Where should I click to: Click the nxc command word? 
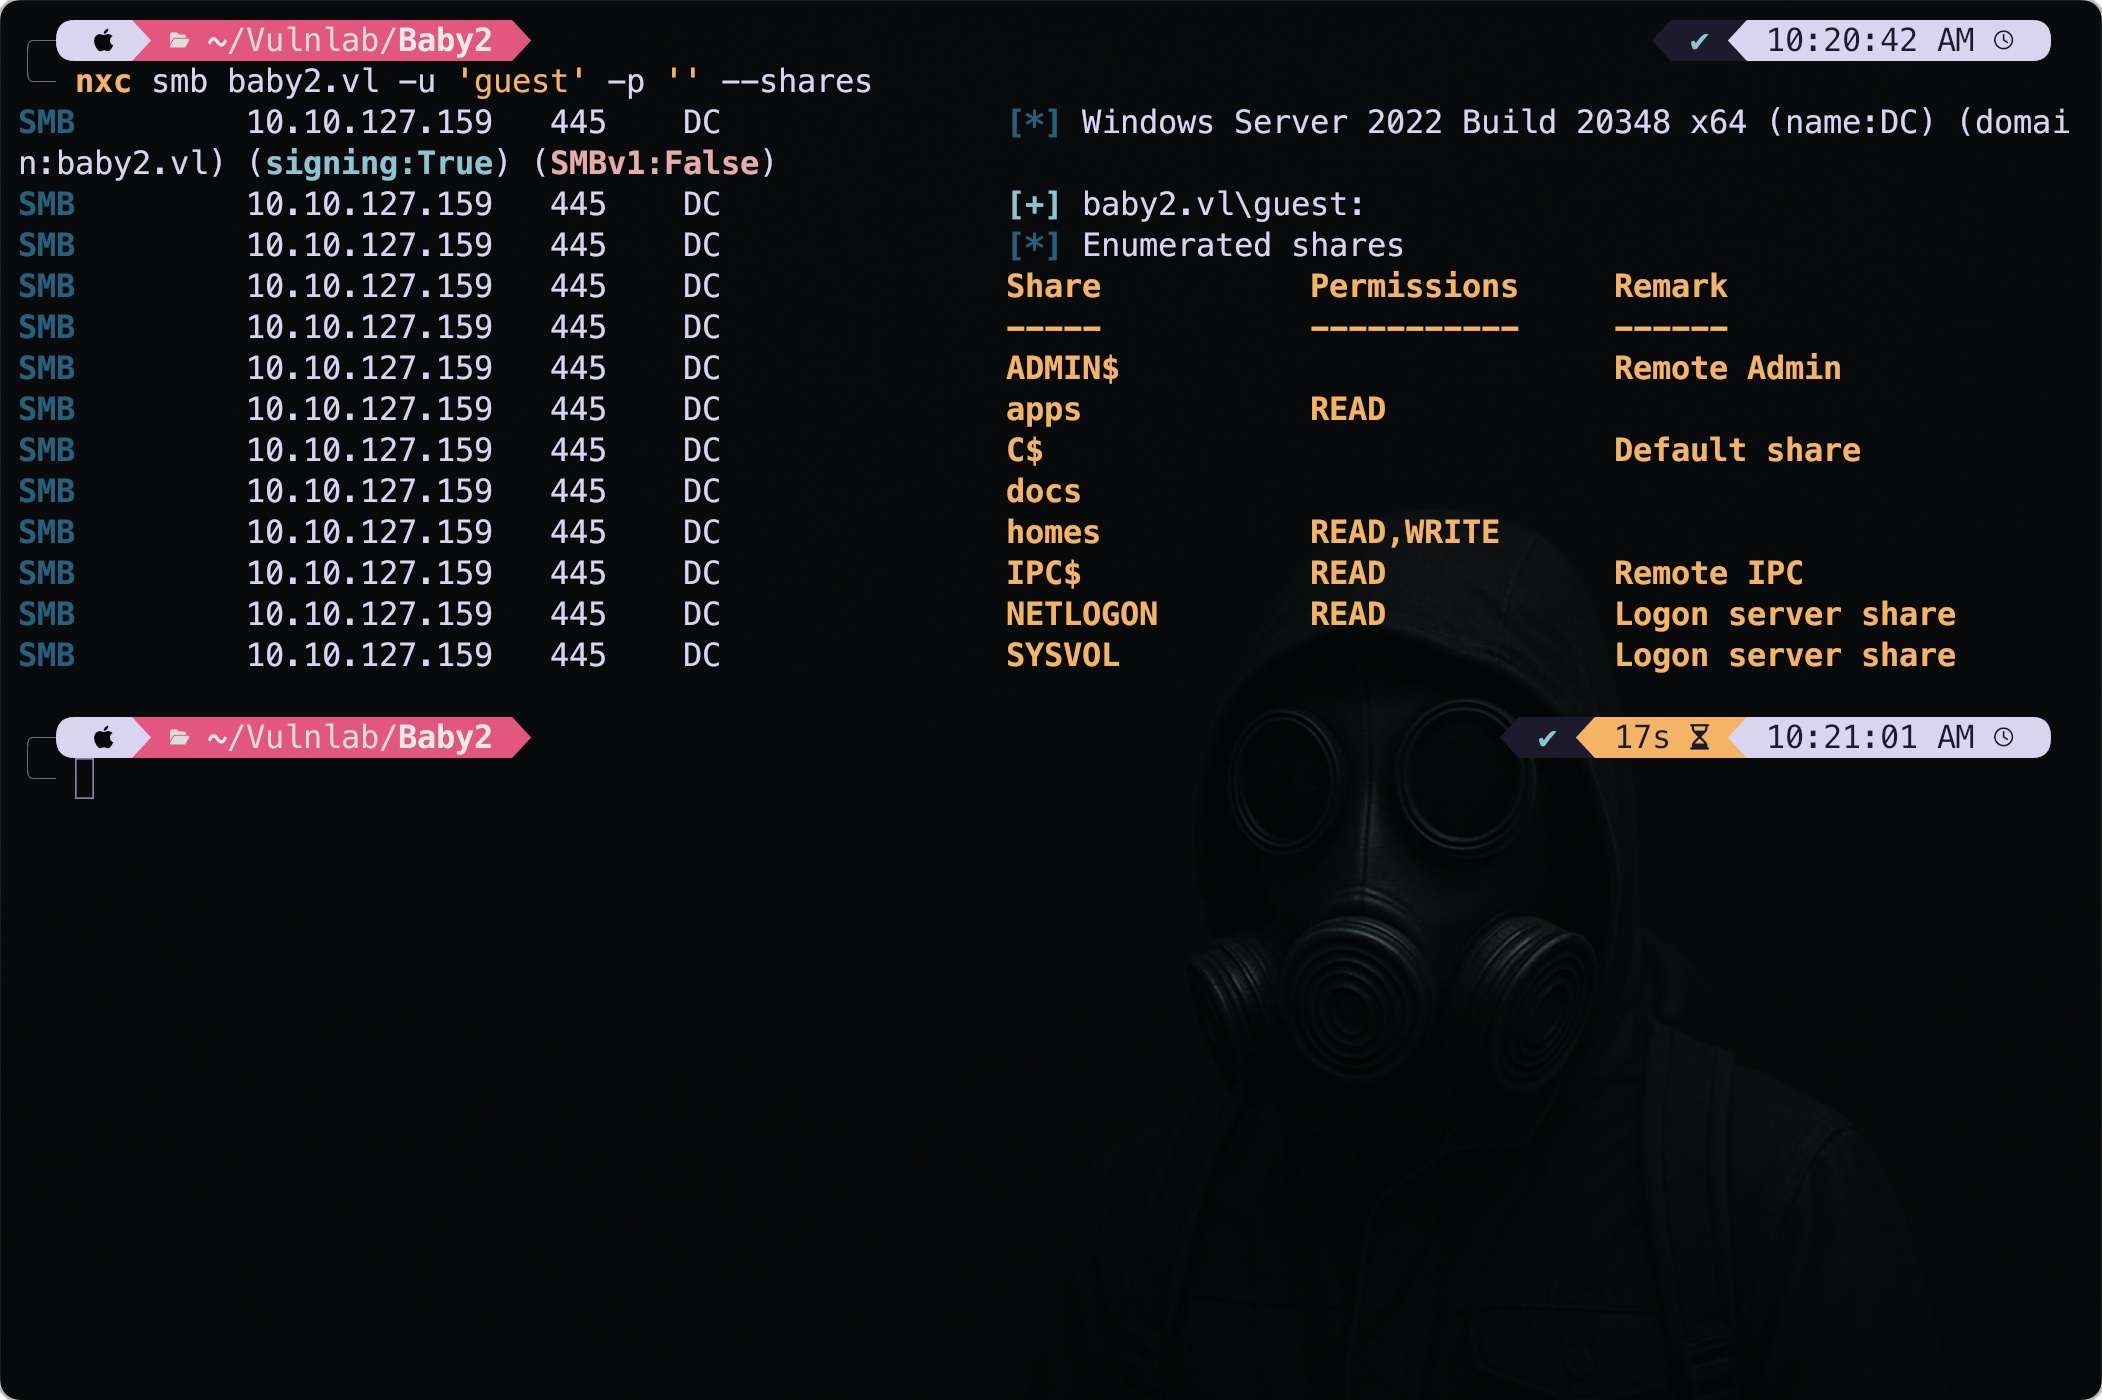tap(103, 82)
